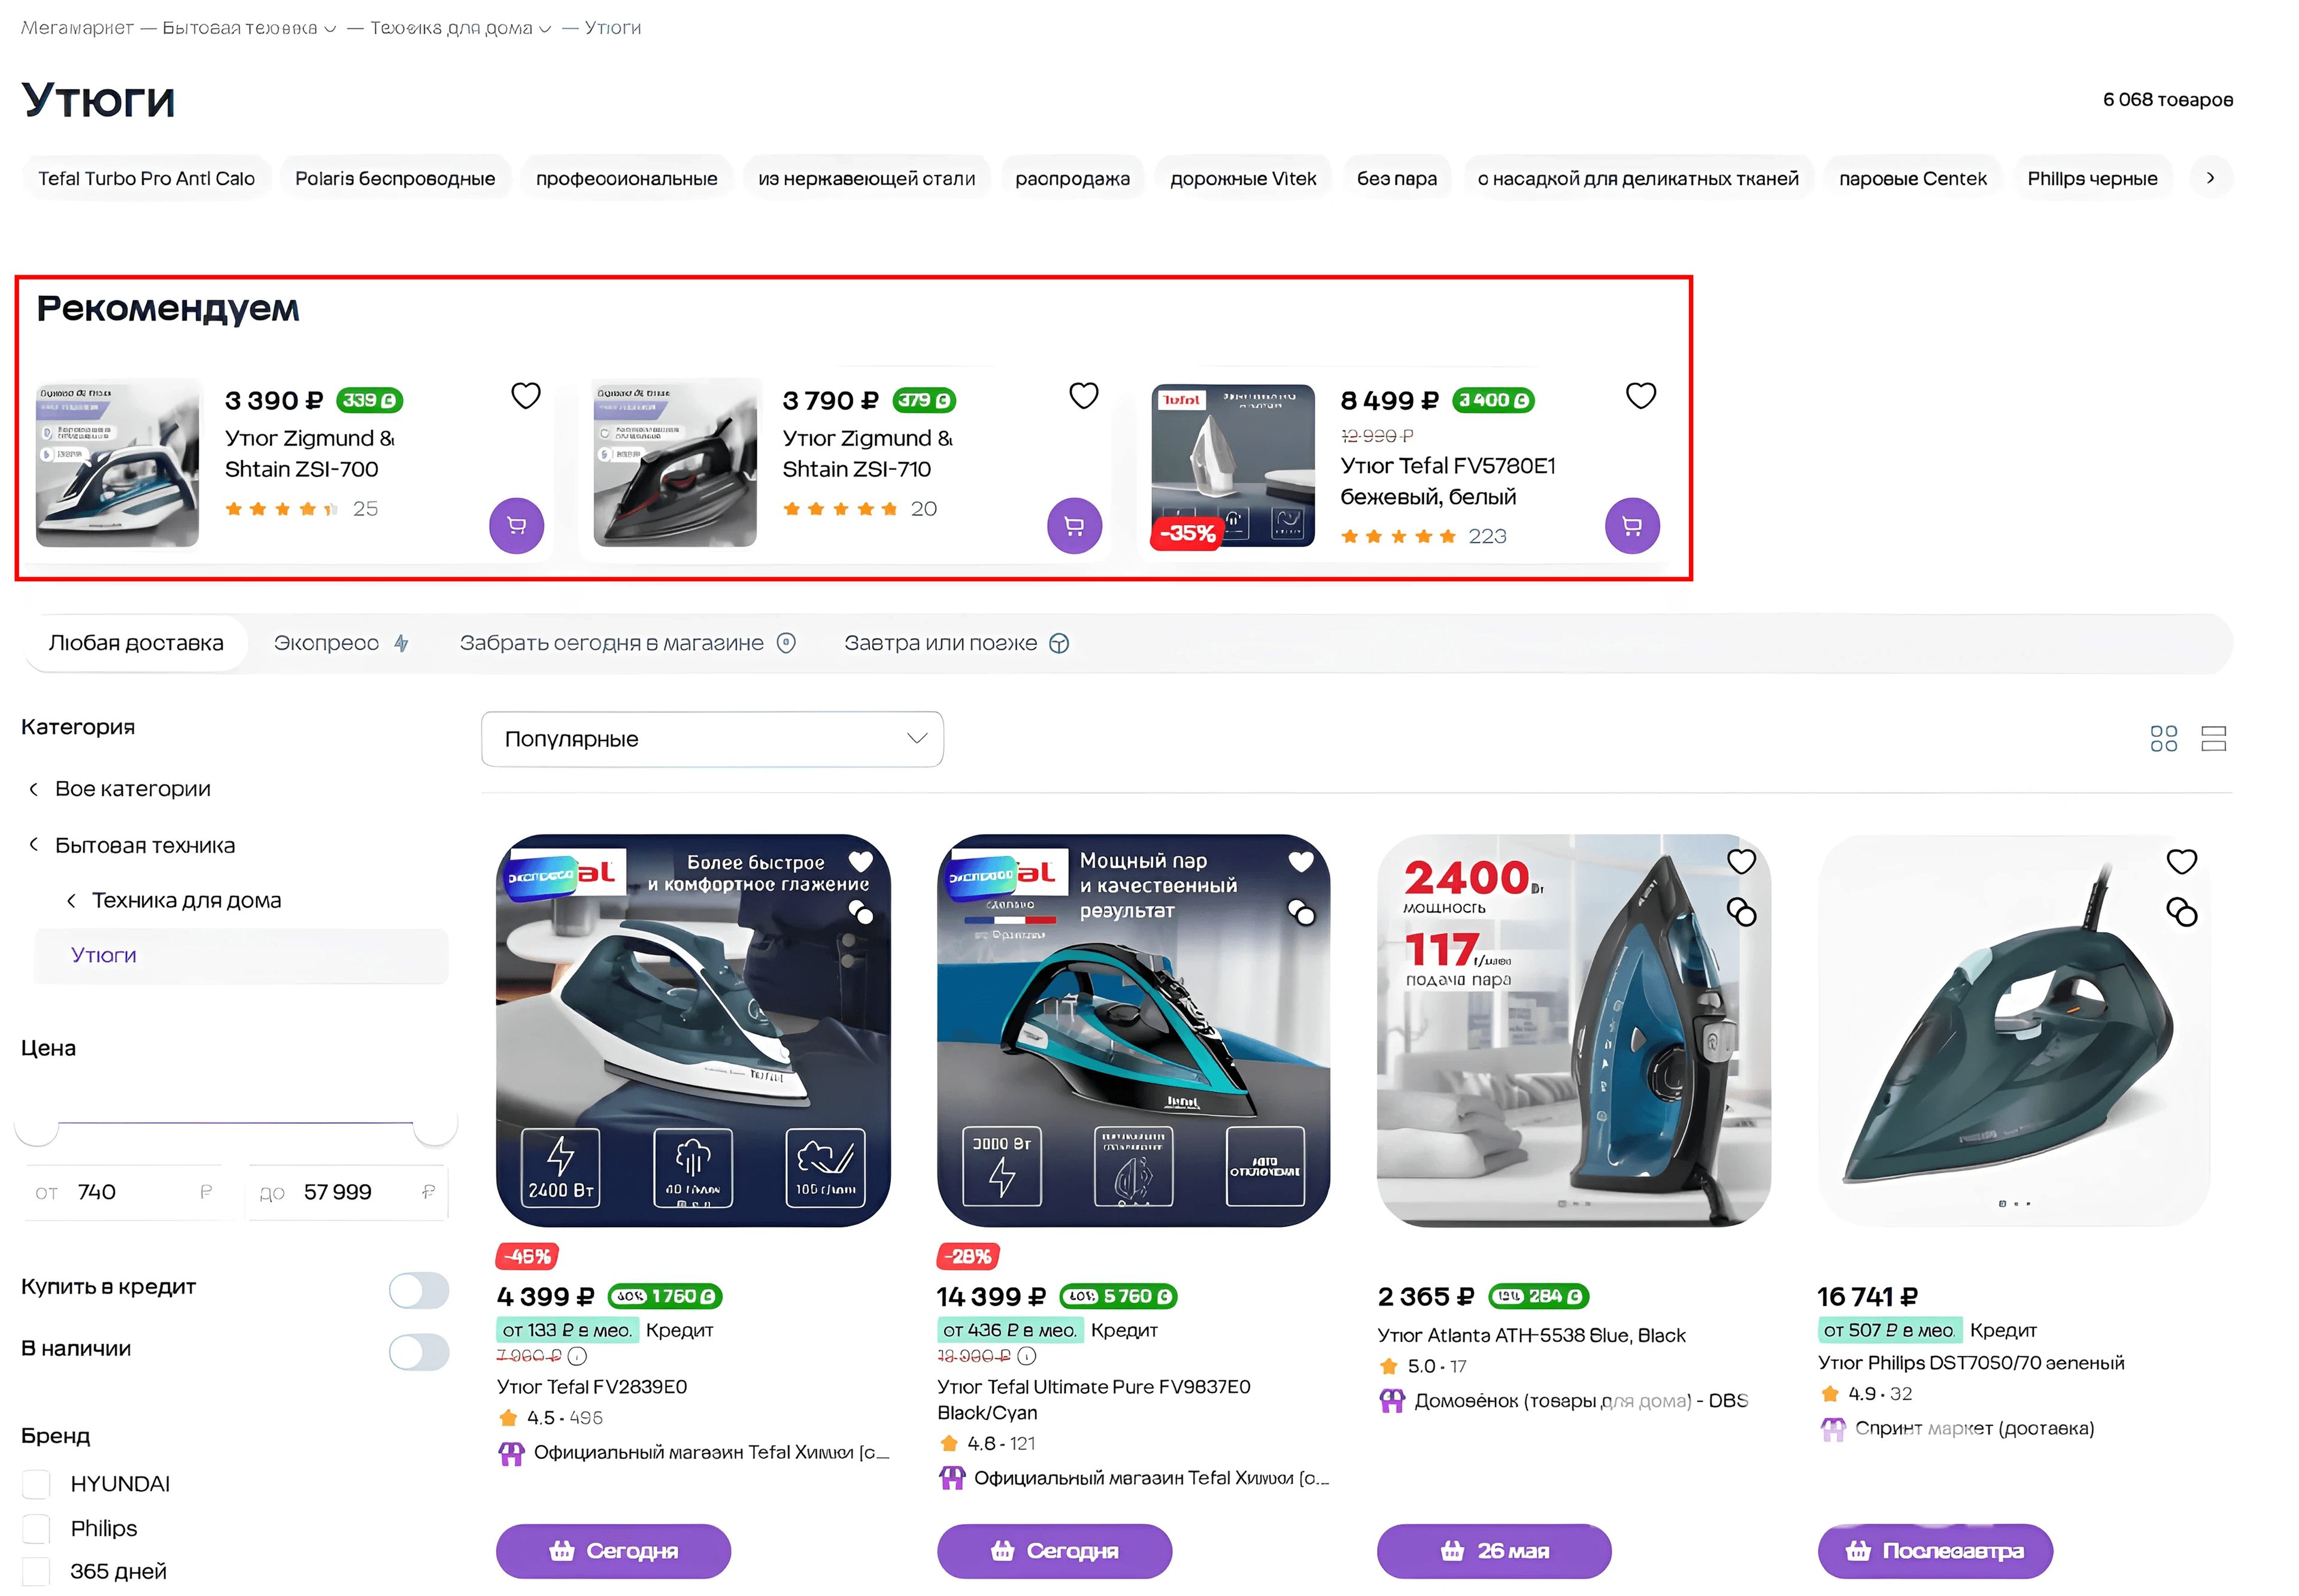This screenshot has width=2299, height=1596.
Task: Compare the Tefal Ultimate Pure FV9837E0
Action: (x=1301, y=912)
